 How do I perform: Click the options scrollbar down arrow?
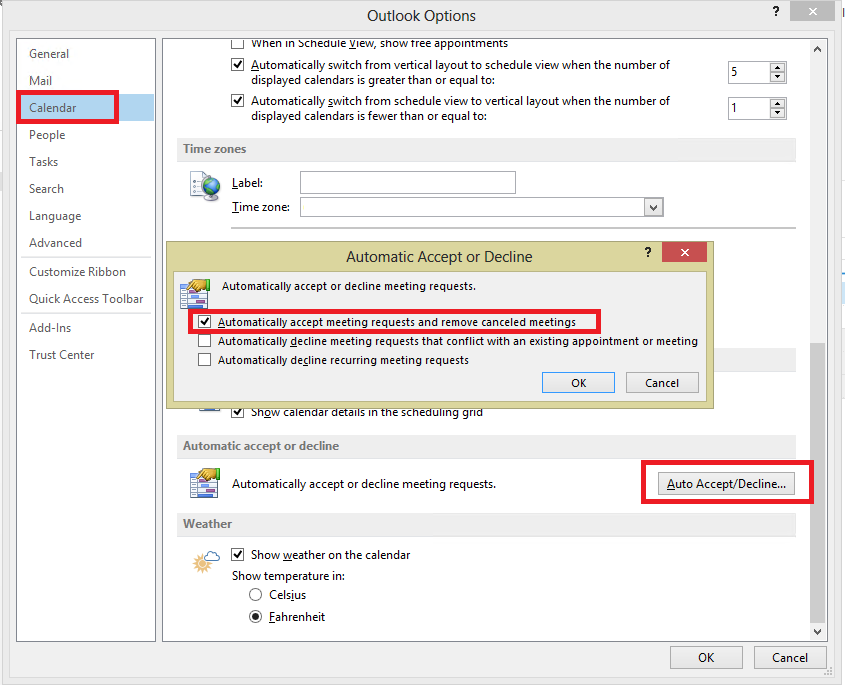coord(817,631)
